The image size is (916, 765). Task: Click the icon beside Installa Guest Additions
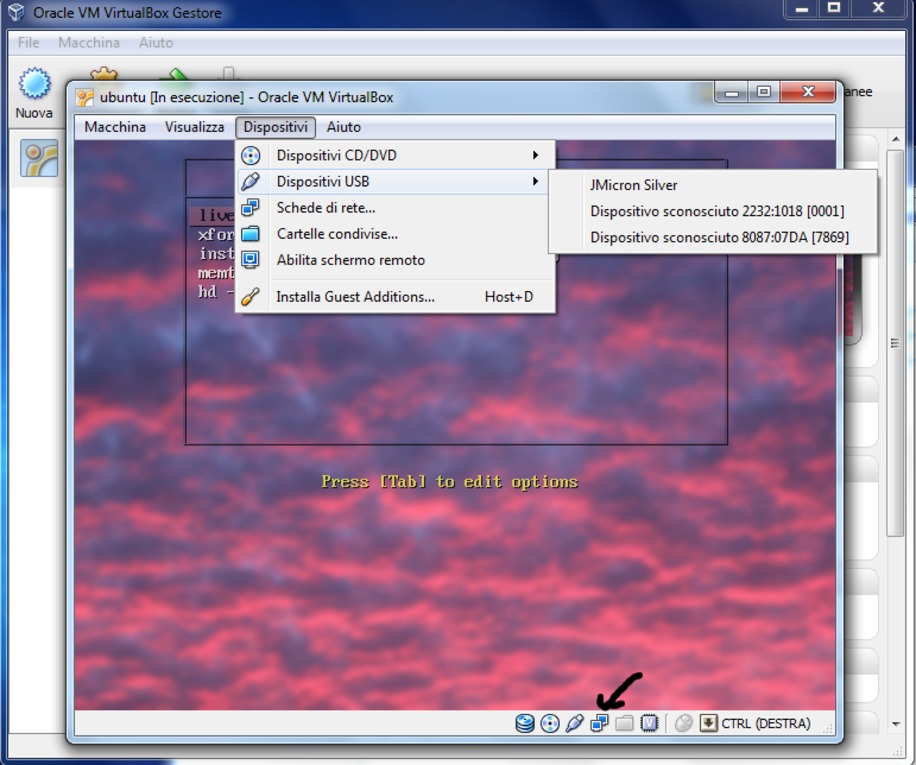click(251, 297)
